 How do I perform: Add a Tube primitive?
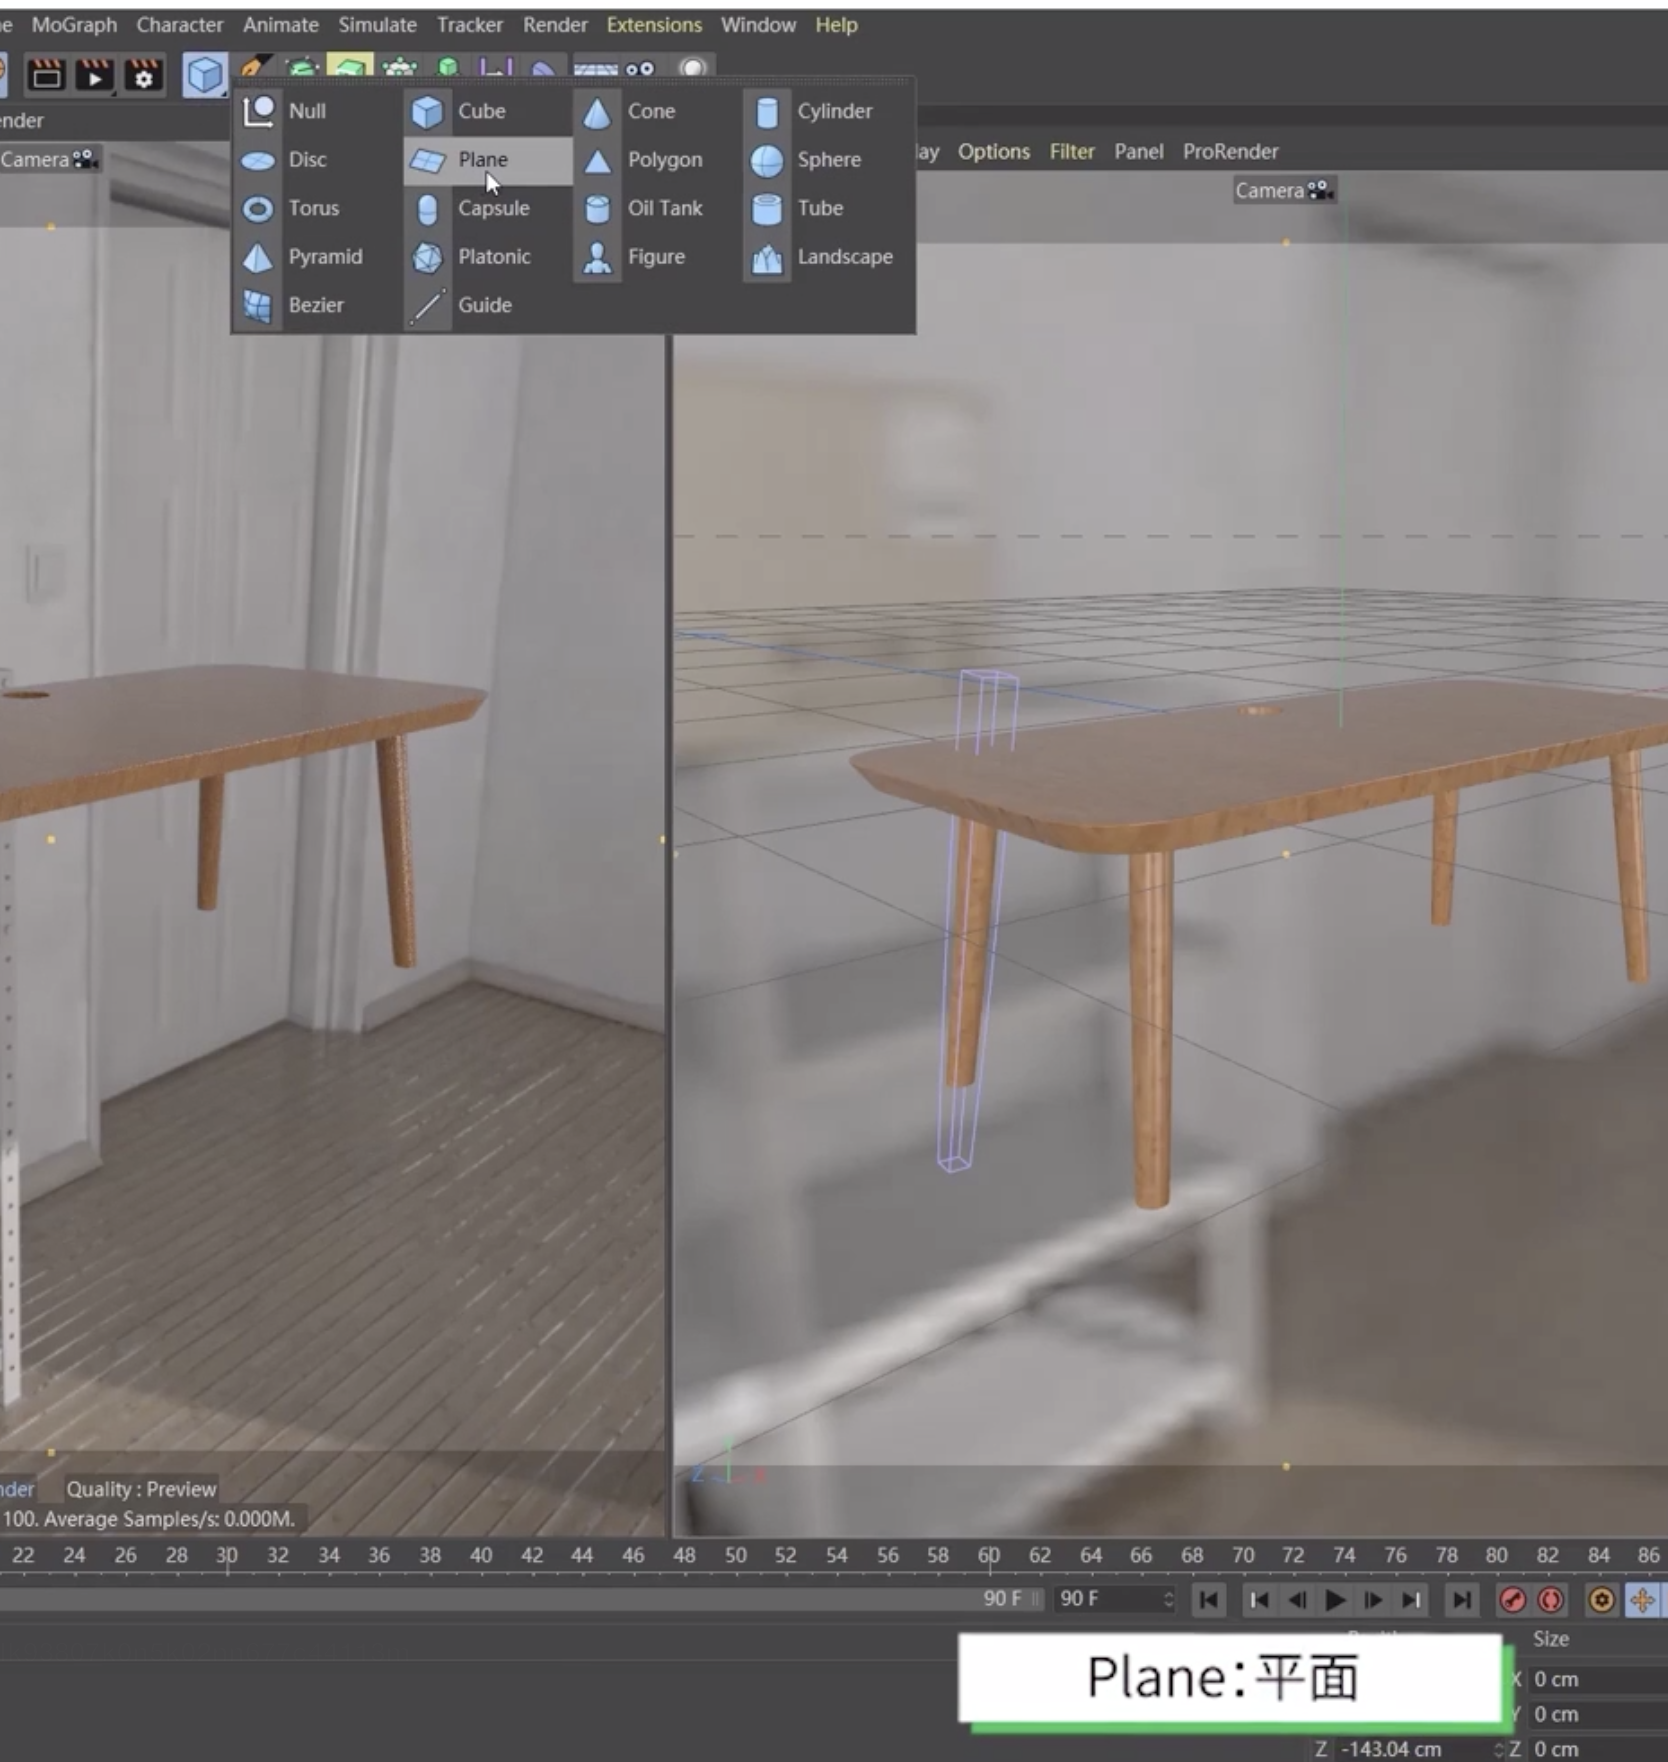pyautogui.click(x=827, y=208)
